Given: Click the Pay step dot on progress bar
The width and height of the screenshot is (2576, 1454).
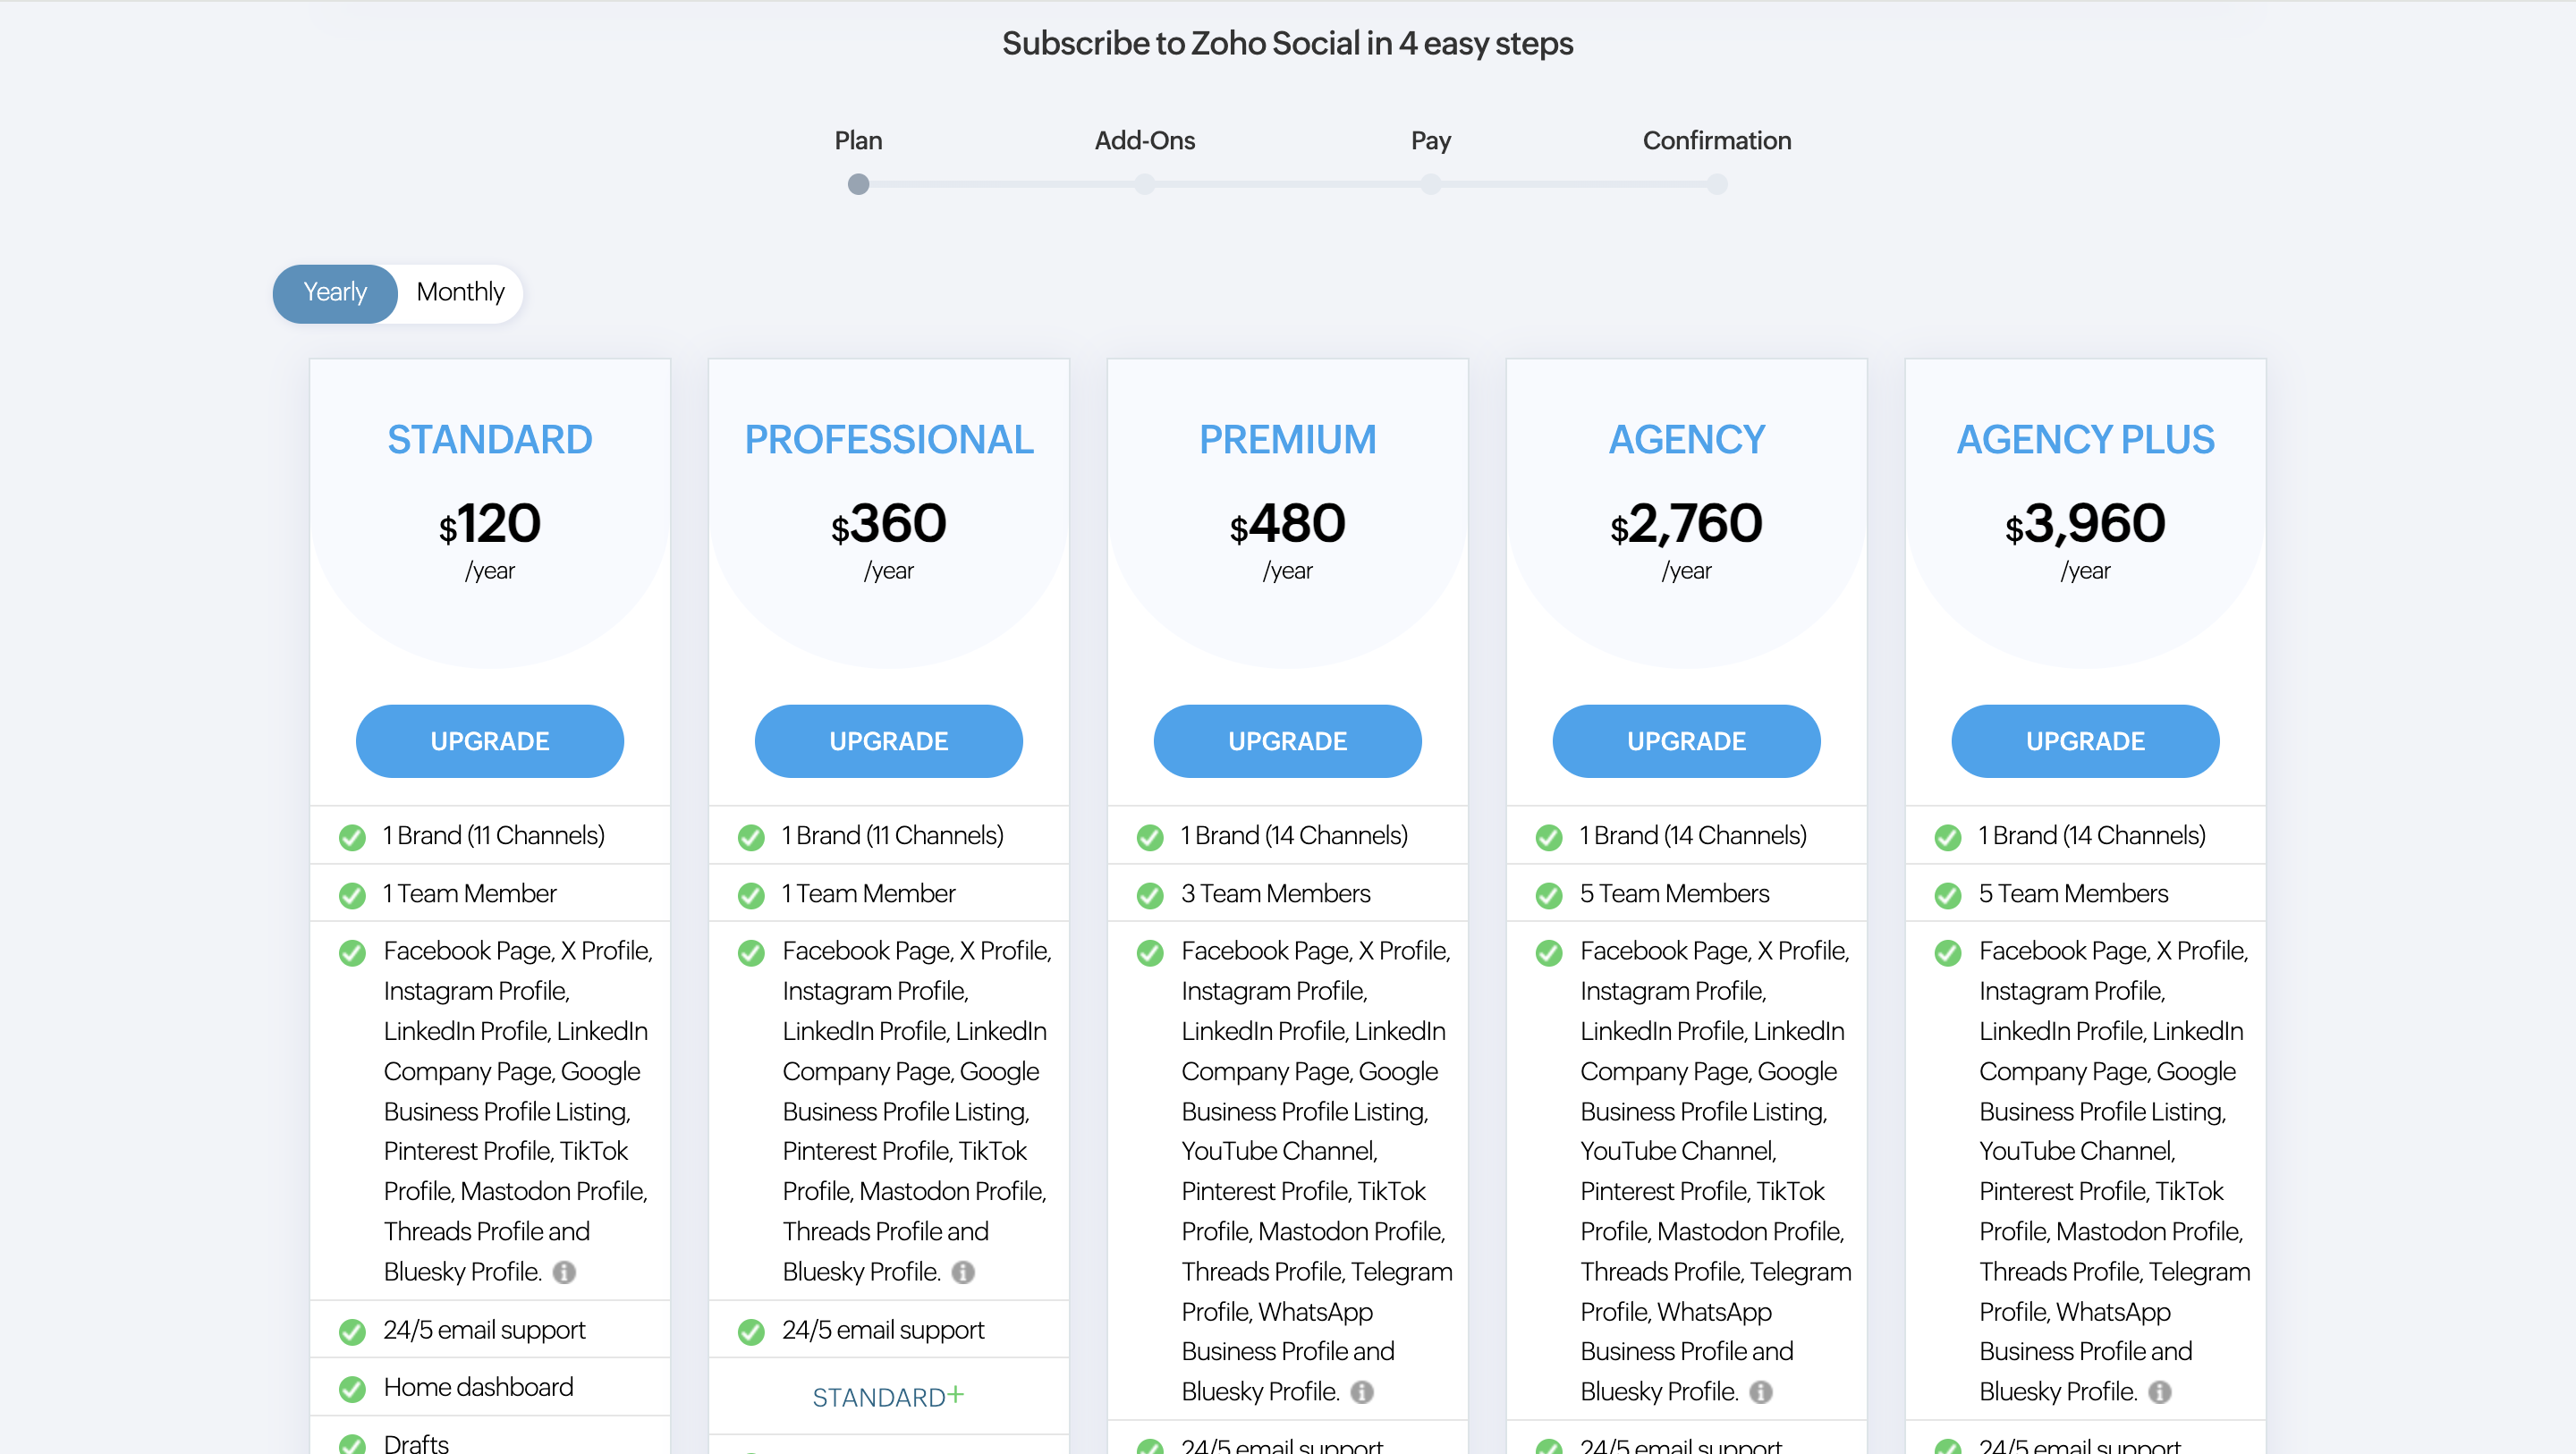Looking at the screenshot, I should click(x=1431, y=184).
